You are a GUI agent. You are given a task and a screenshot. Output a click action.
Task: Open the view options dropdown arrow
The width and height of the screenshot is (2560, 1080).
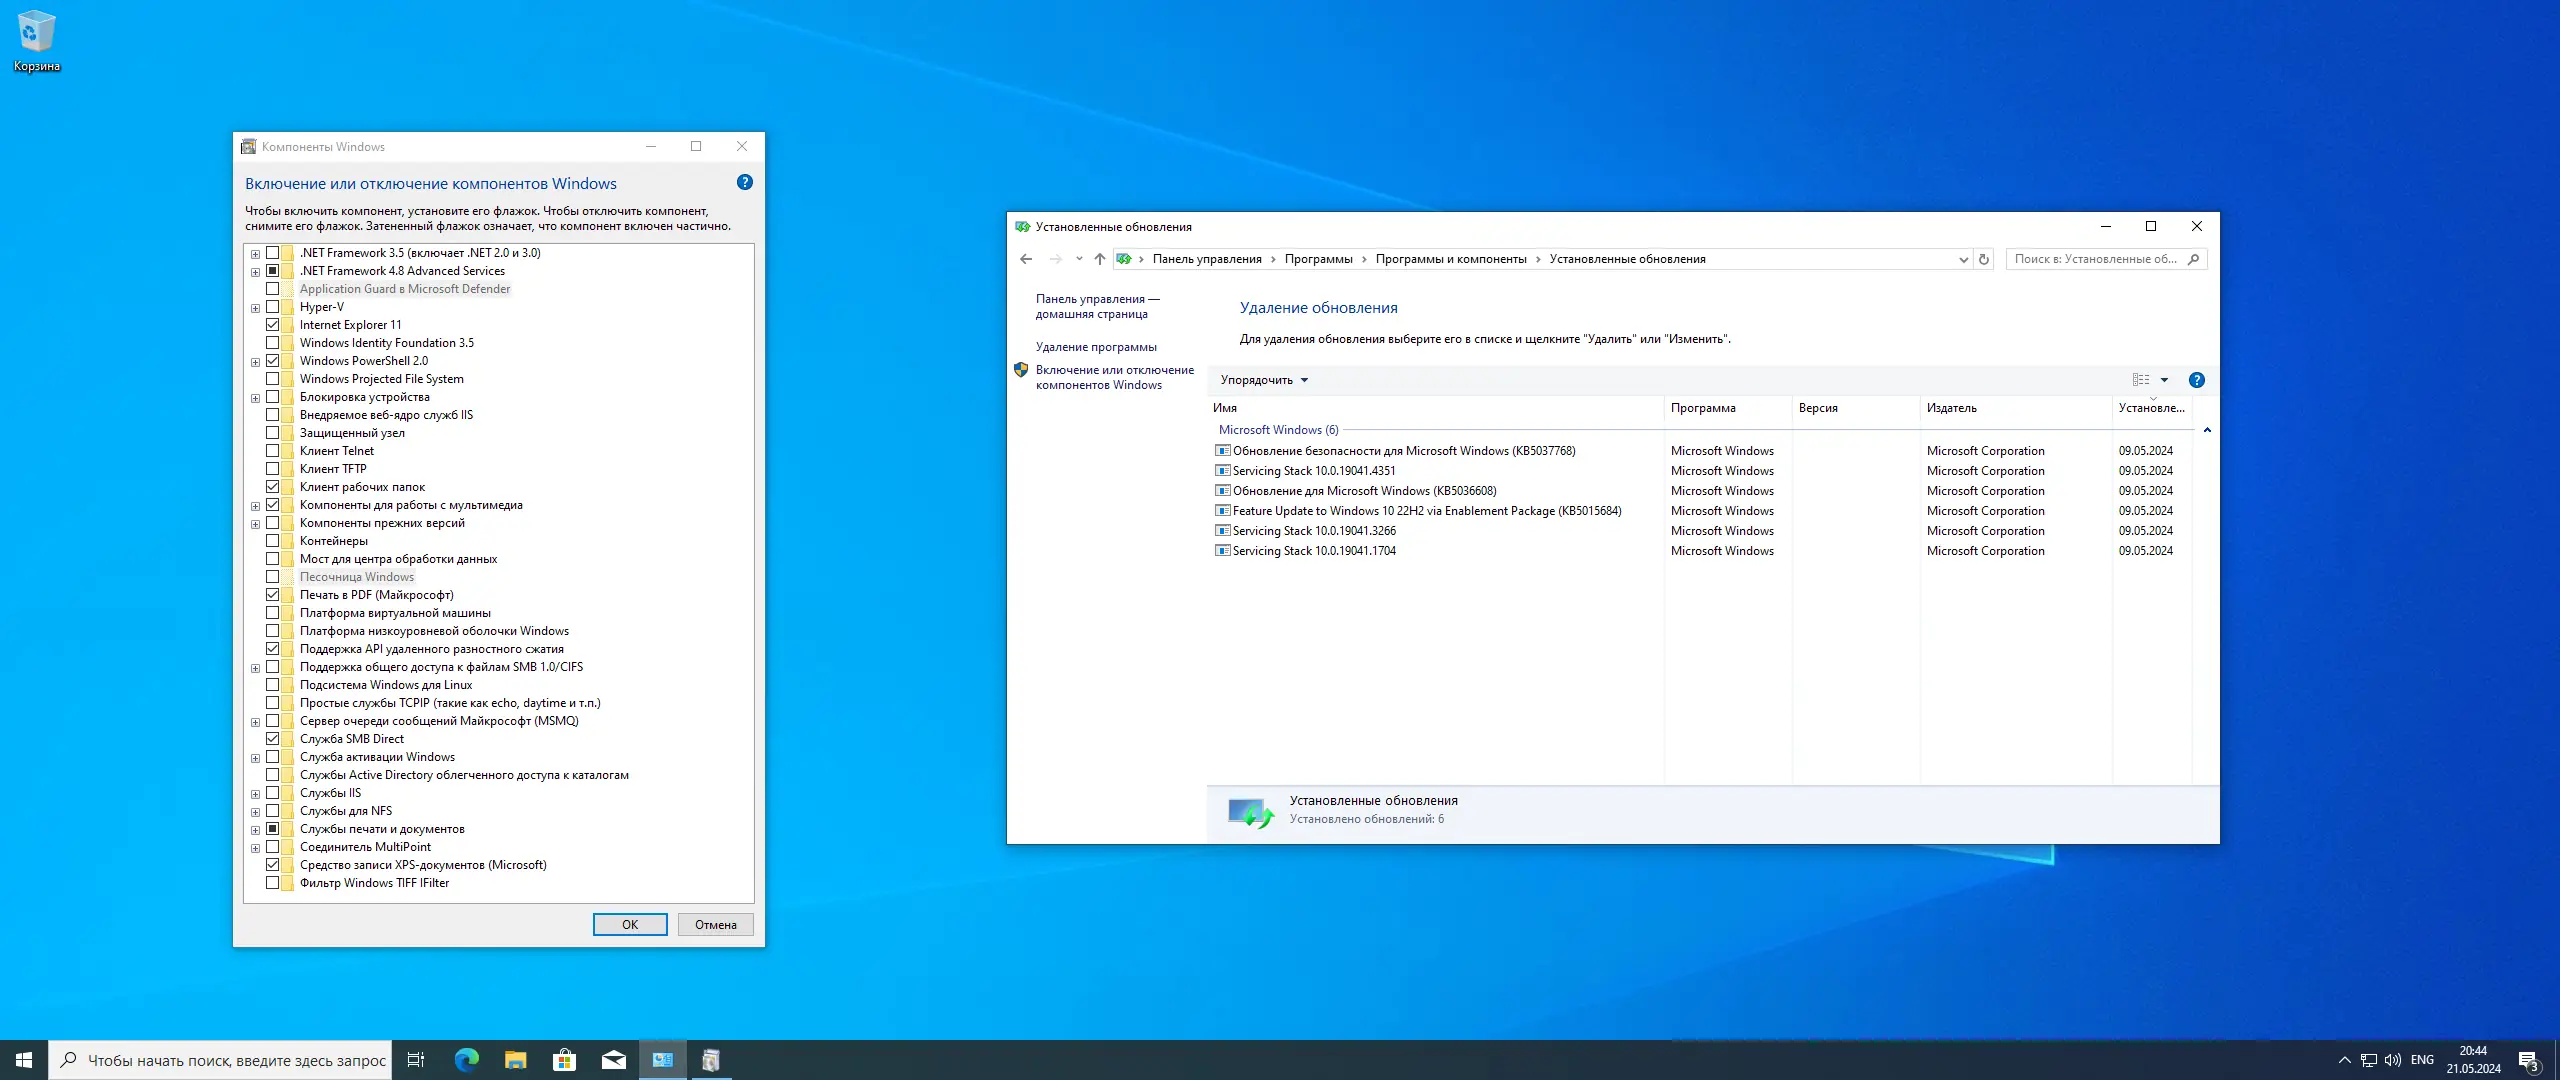click(2164, 380)
